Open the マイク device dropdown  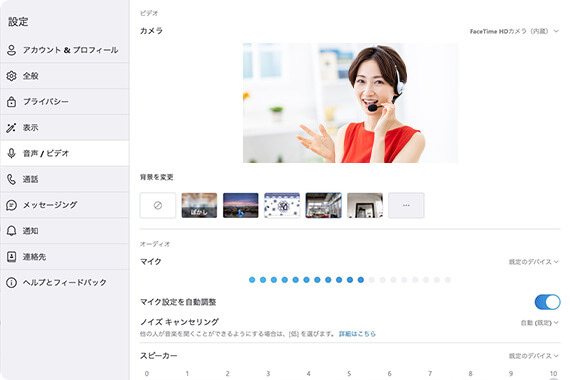[534, 262]
